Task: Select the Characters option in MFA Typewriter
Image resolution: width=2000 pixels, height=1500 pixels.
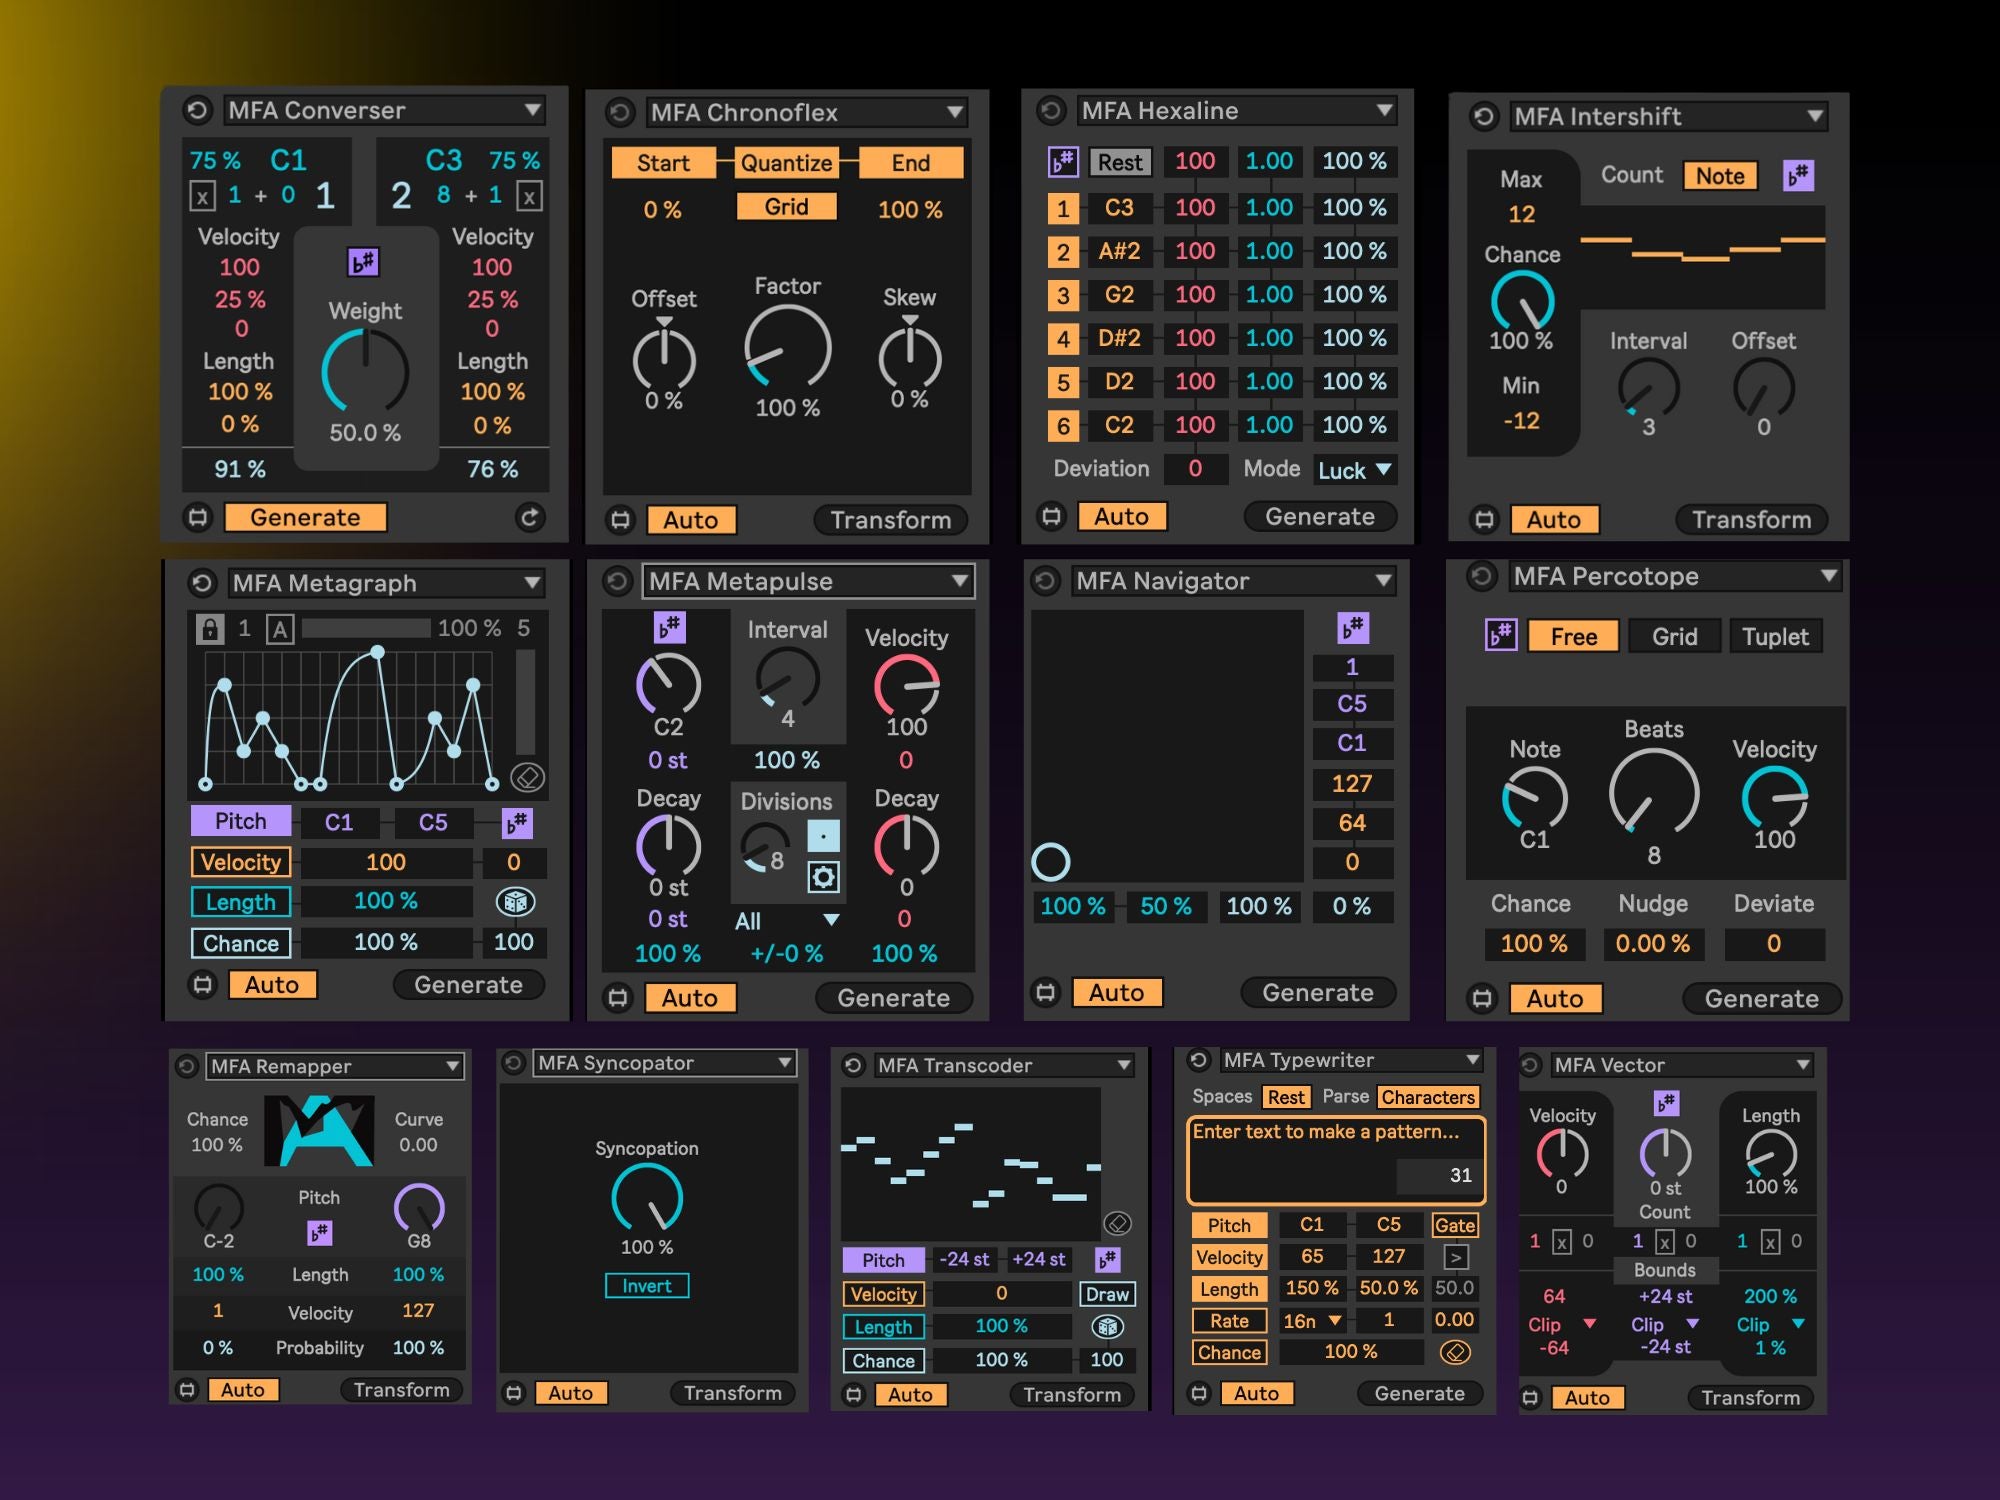Action: point(1428,1097)
